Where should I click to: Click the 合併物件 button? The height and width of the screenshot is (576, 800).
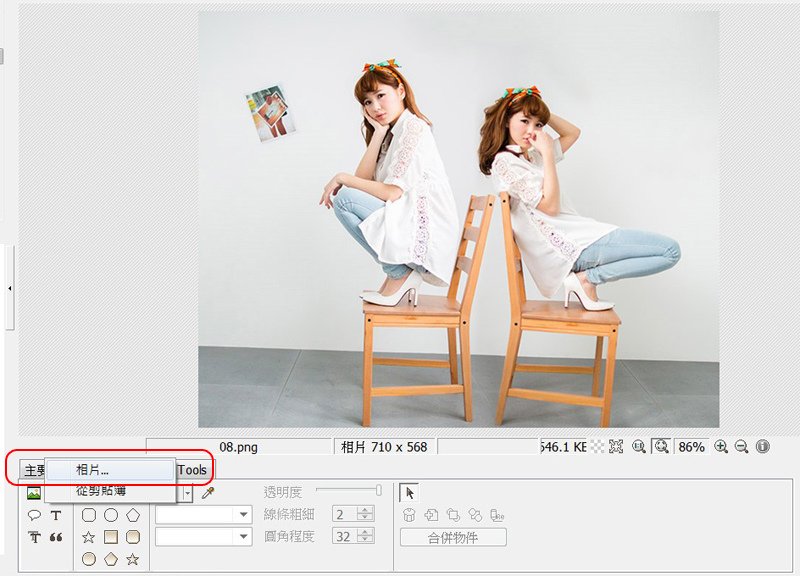[453, 537]
